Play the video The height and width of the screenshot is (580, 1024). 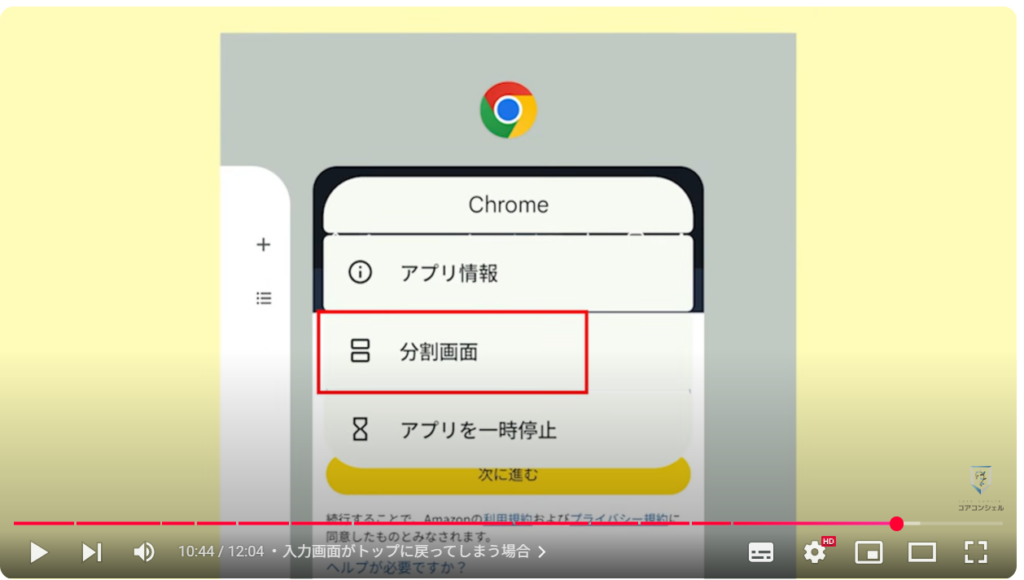point(39,553)
